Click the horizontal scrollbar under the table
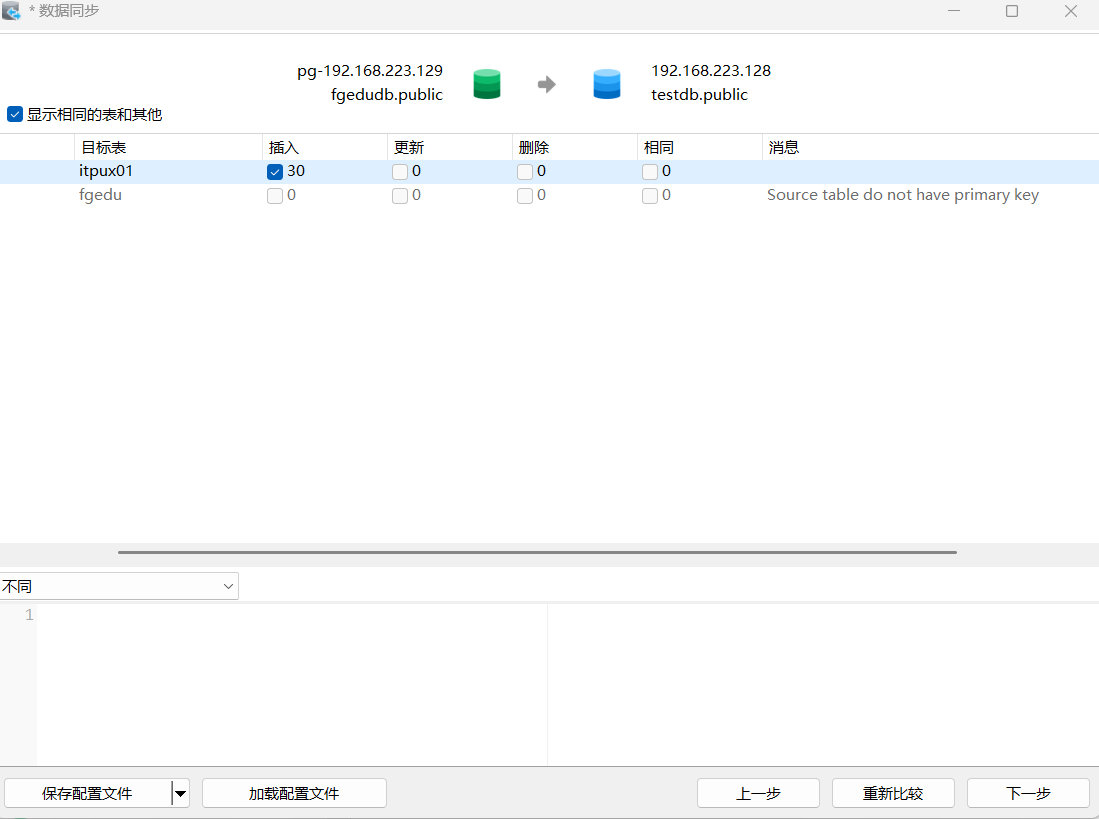1099x819 pixels. click(x=537, y=552)
